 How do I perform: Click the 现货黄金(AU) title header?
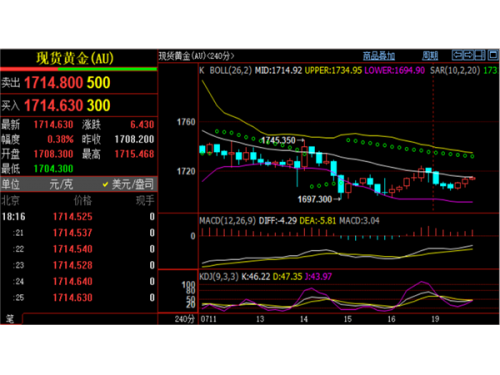[75, 58]
